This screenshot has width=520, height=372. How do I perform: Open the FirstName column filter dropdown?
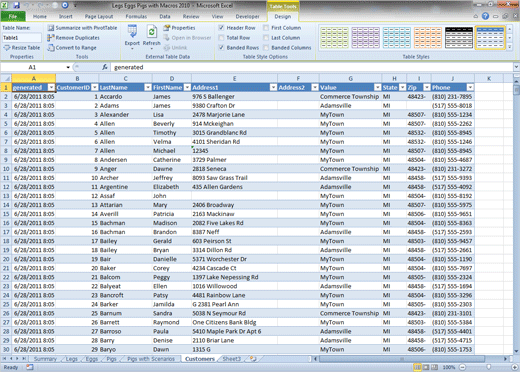187,87
